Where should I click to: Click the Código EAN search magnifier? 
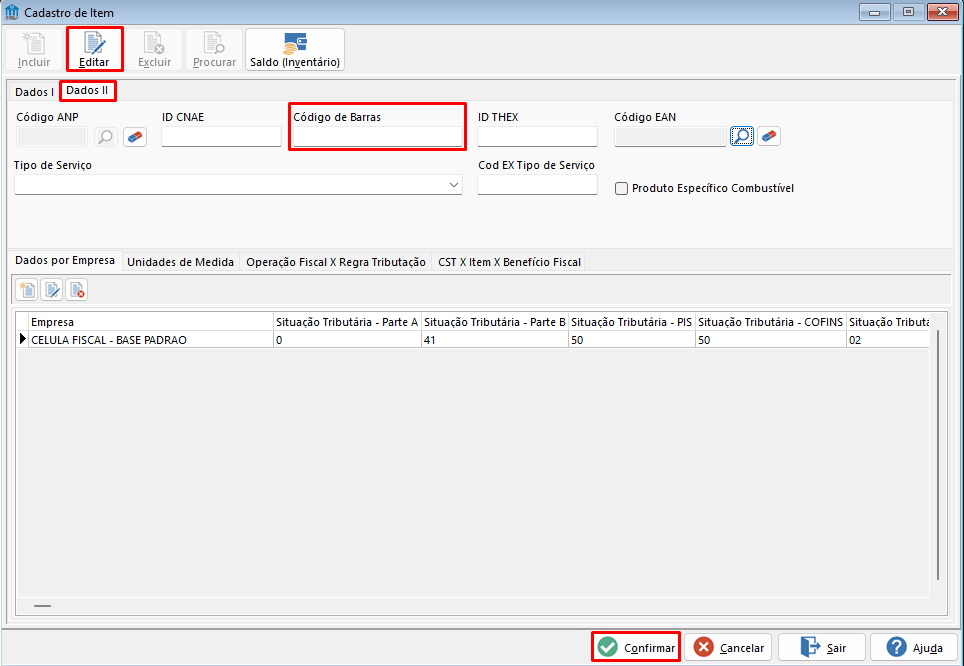tap(742, 136)
